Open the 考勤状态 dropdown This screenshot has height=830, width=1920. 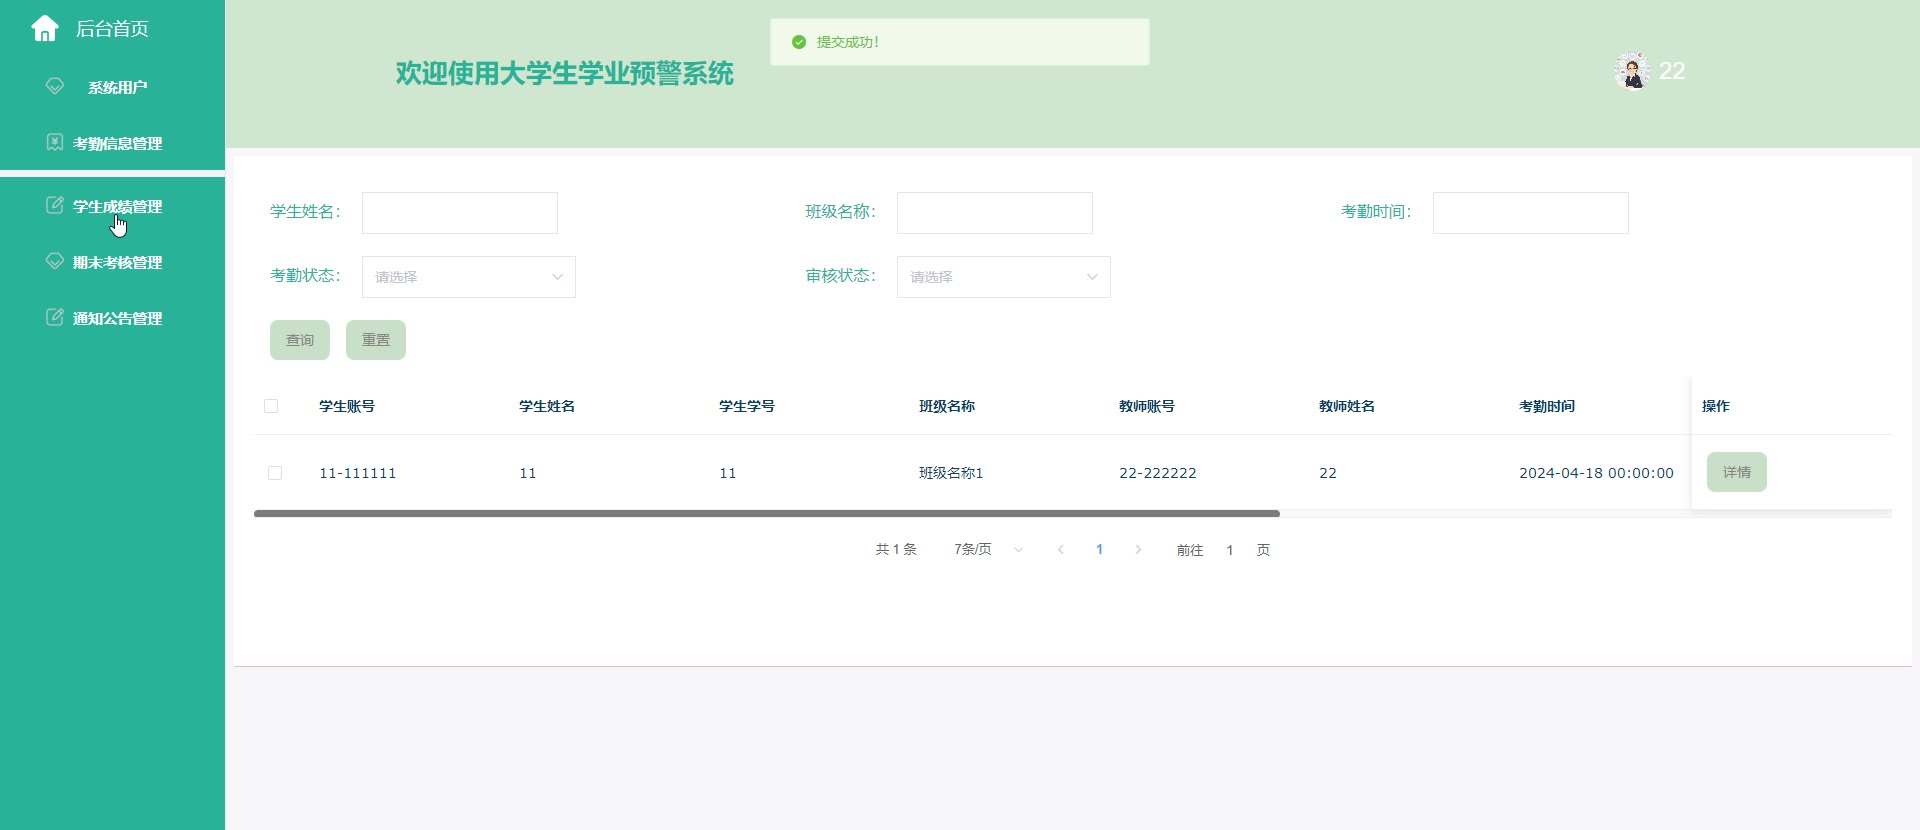[468, 277]
